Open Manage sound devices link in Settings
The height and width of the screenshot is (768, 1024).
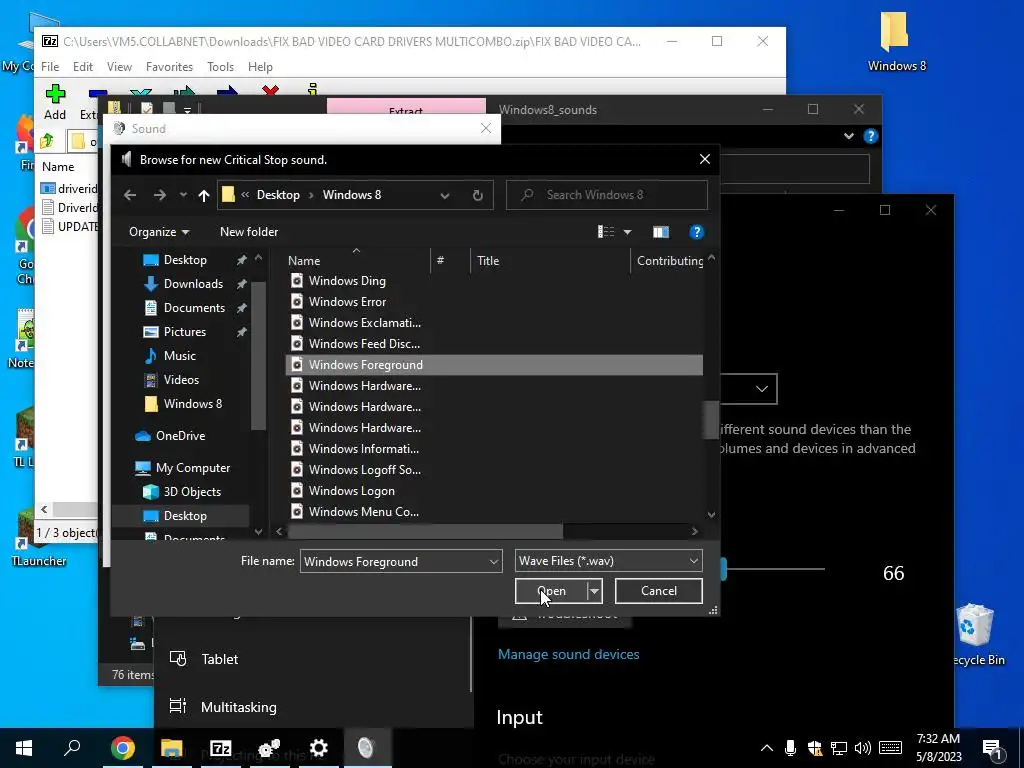click(568, 654)
